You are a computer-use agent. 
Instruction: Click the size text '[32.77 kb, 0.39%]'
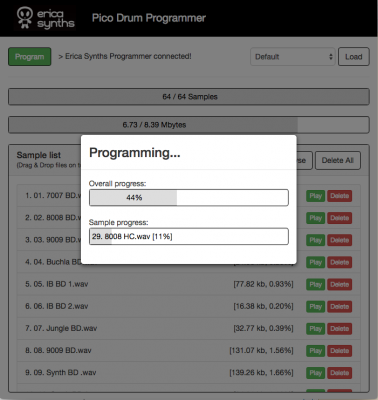tap(263, 329)
